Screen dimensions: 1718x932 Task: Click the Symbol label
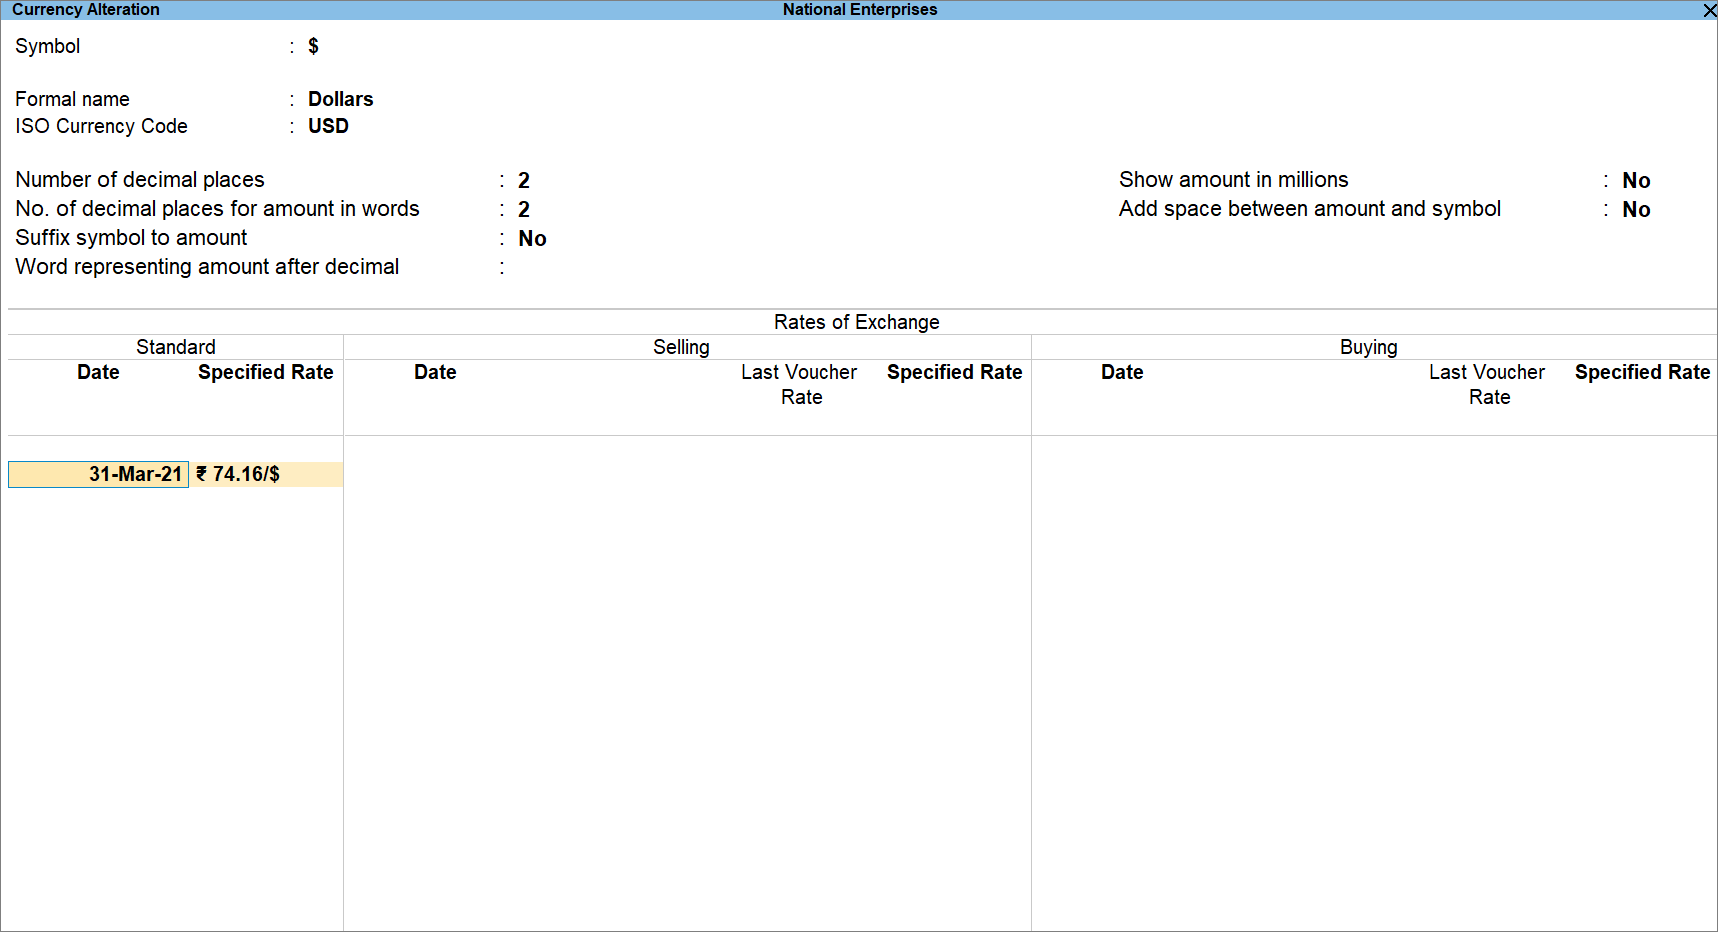tap(47, 46)
